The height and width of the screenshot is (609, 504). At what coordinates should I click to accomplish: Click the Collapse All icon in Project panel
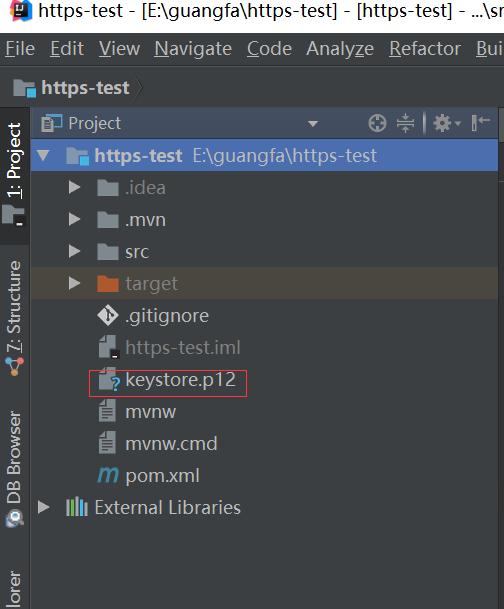405,124
